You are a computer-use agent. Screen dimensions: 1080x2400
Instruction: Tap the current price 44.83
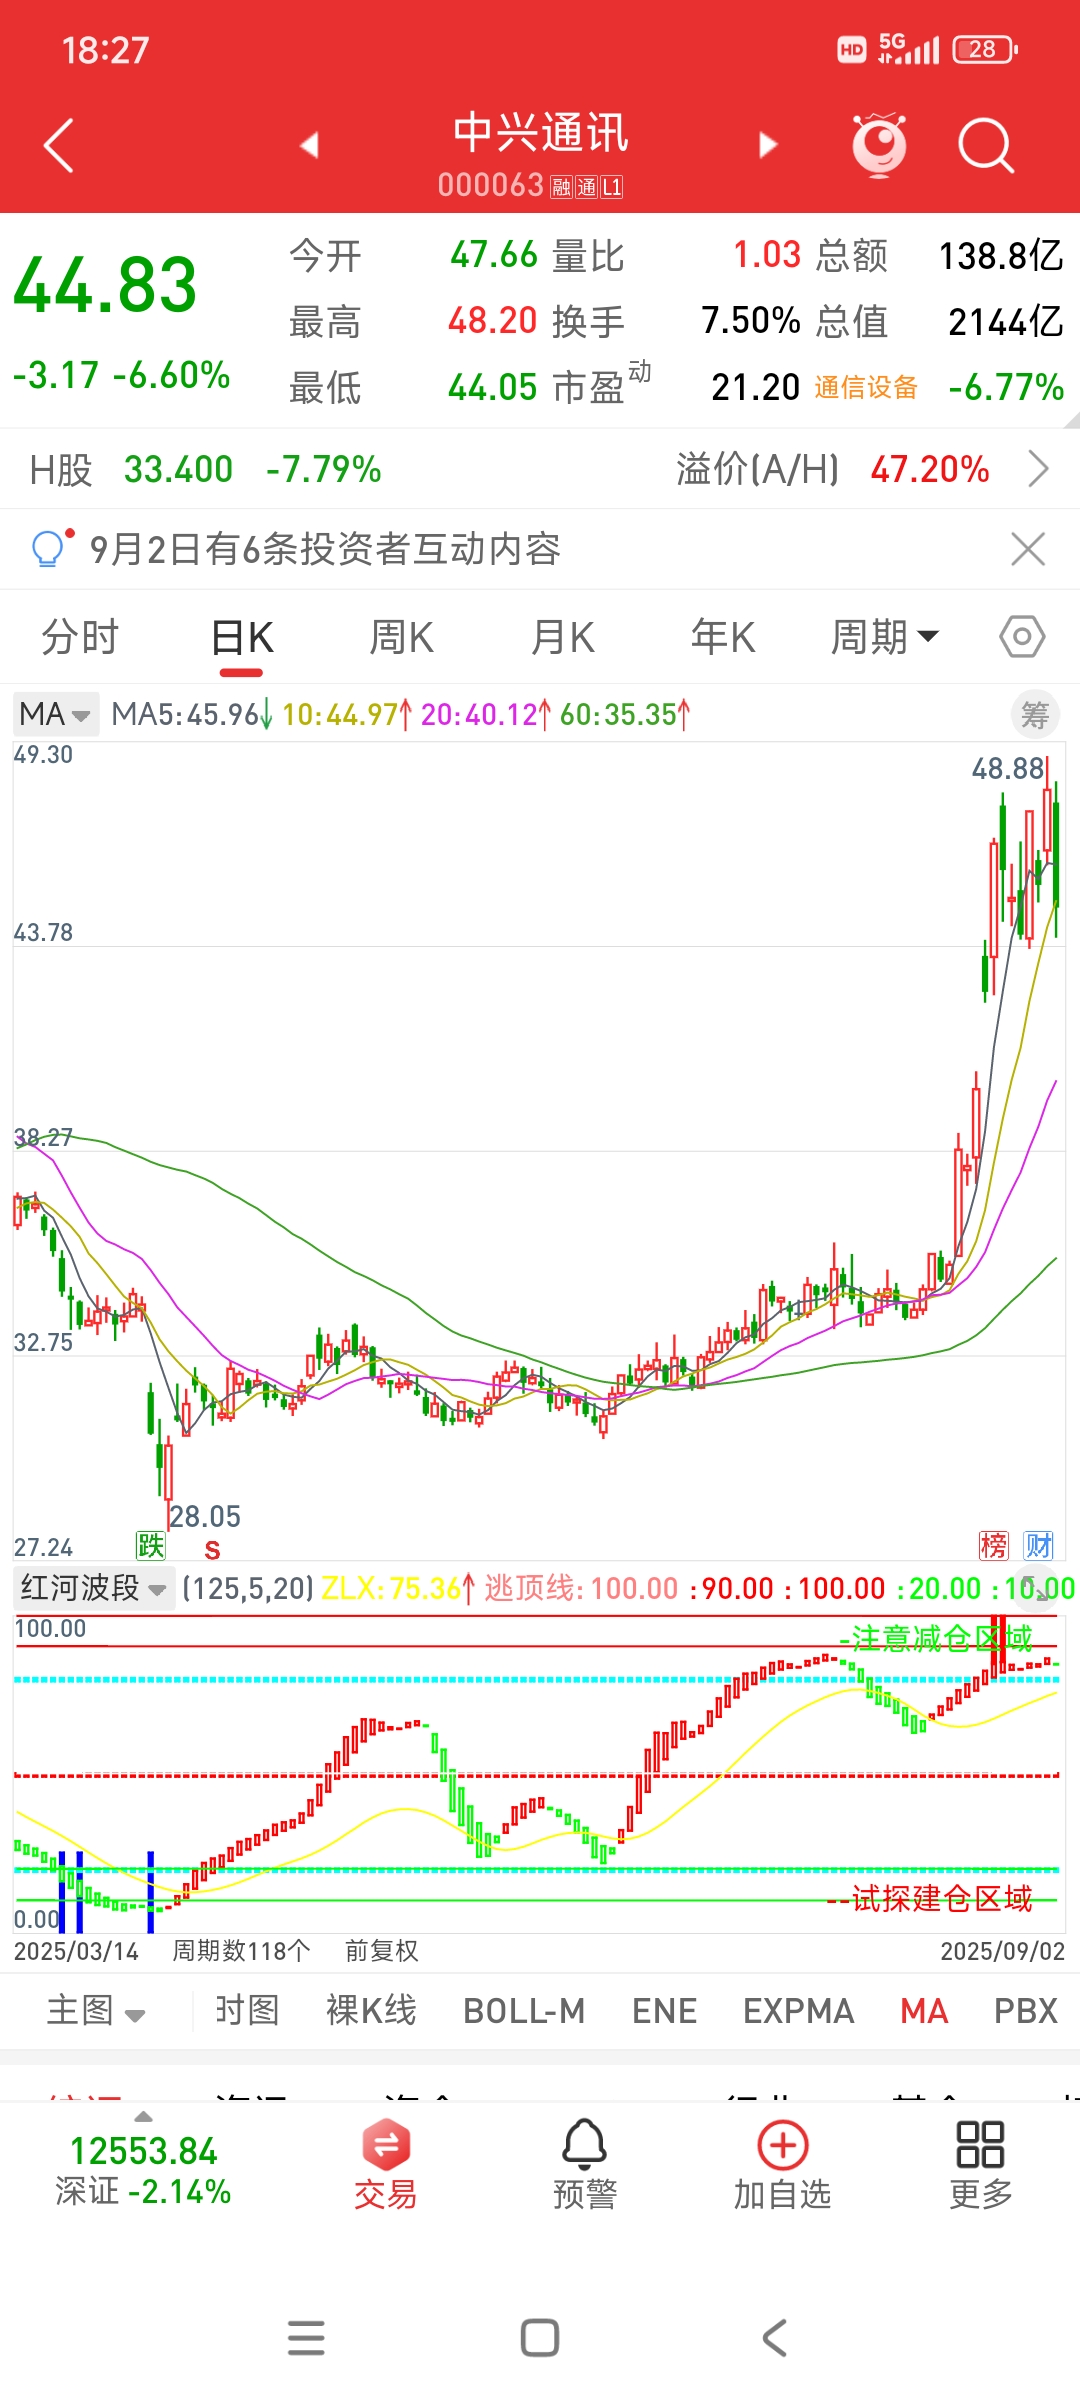pyautogui.click(x=105, y=285)
